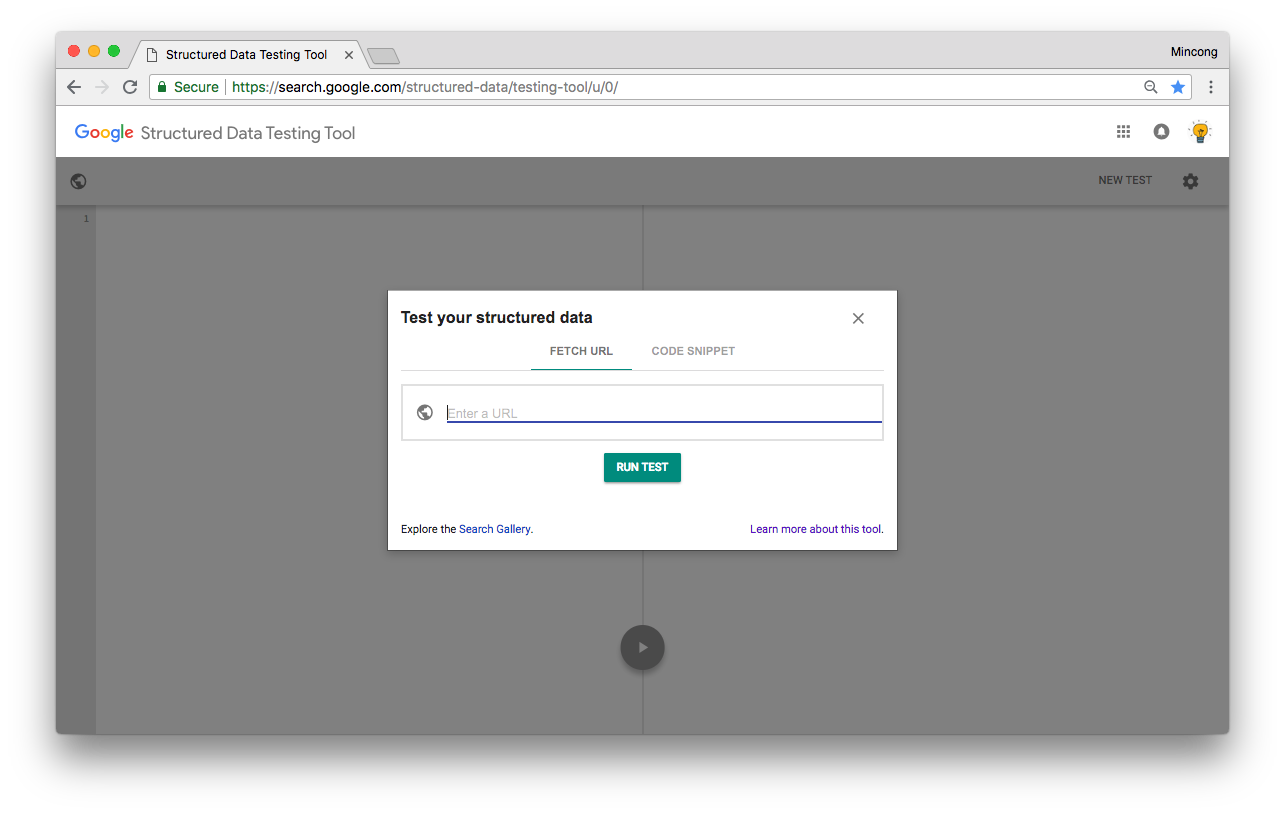This screenshot has height=814, width=1285.
Task: Click the macOS red close window button
Action: click(74, 51)
